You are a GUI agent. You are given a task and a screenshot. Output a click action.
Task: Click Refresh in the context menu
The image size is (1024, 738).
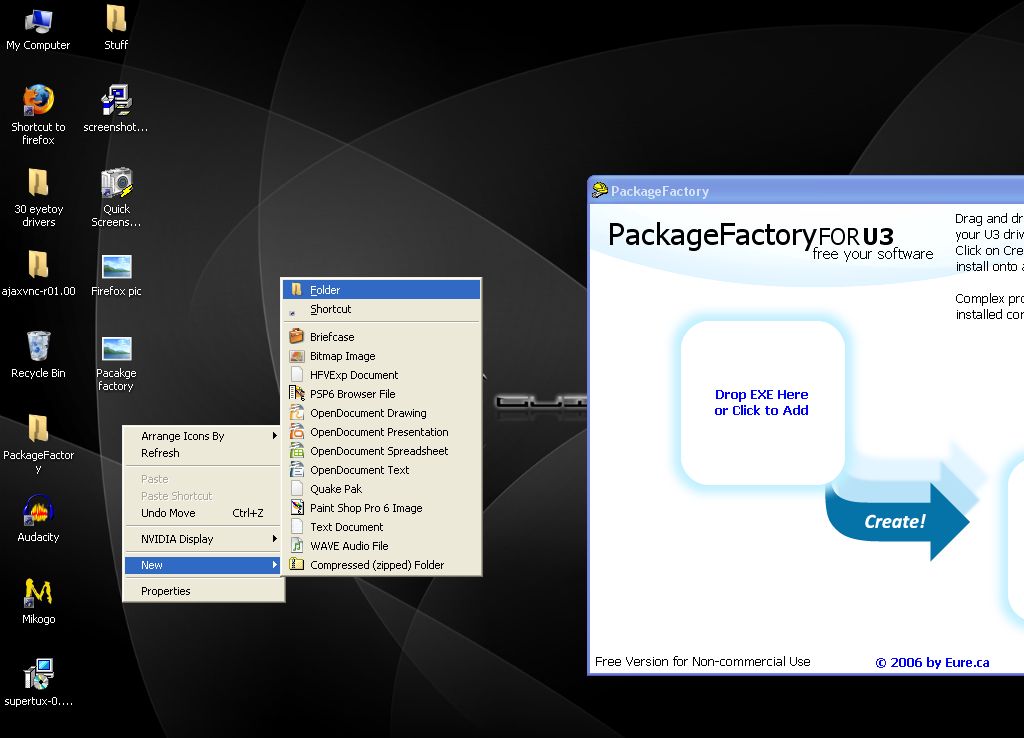pyautogui.click(x=203, y=453)
